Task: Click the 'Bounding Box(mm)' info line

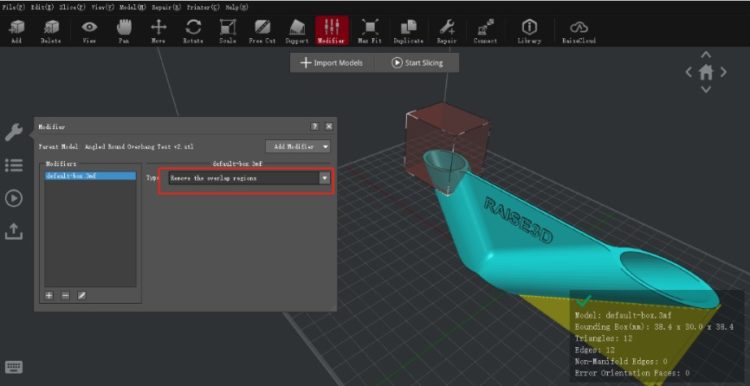Action: pos(653,328)
